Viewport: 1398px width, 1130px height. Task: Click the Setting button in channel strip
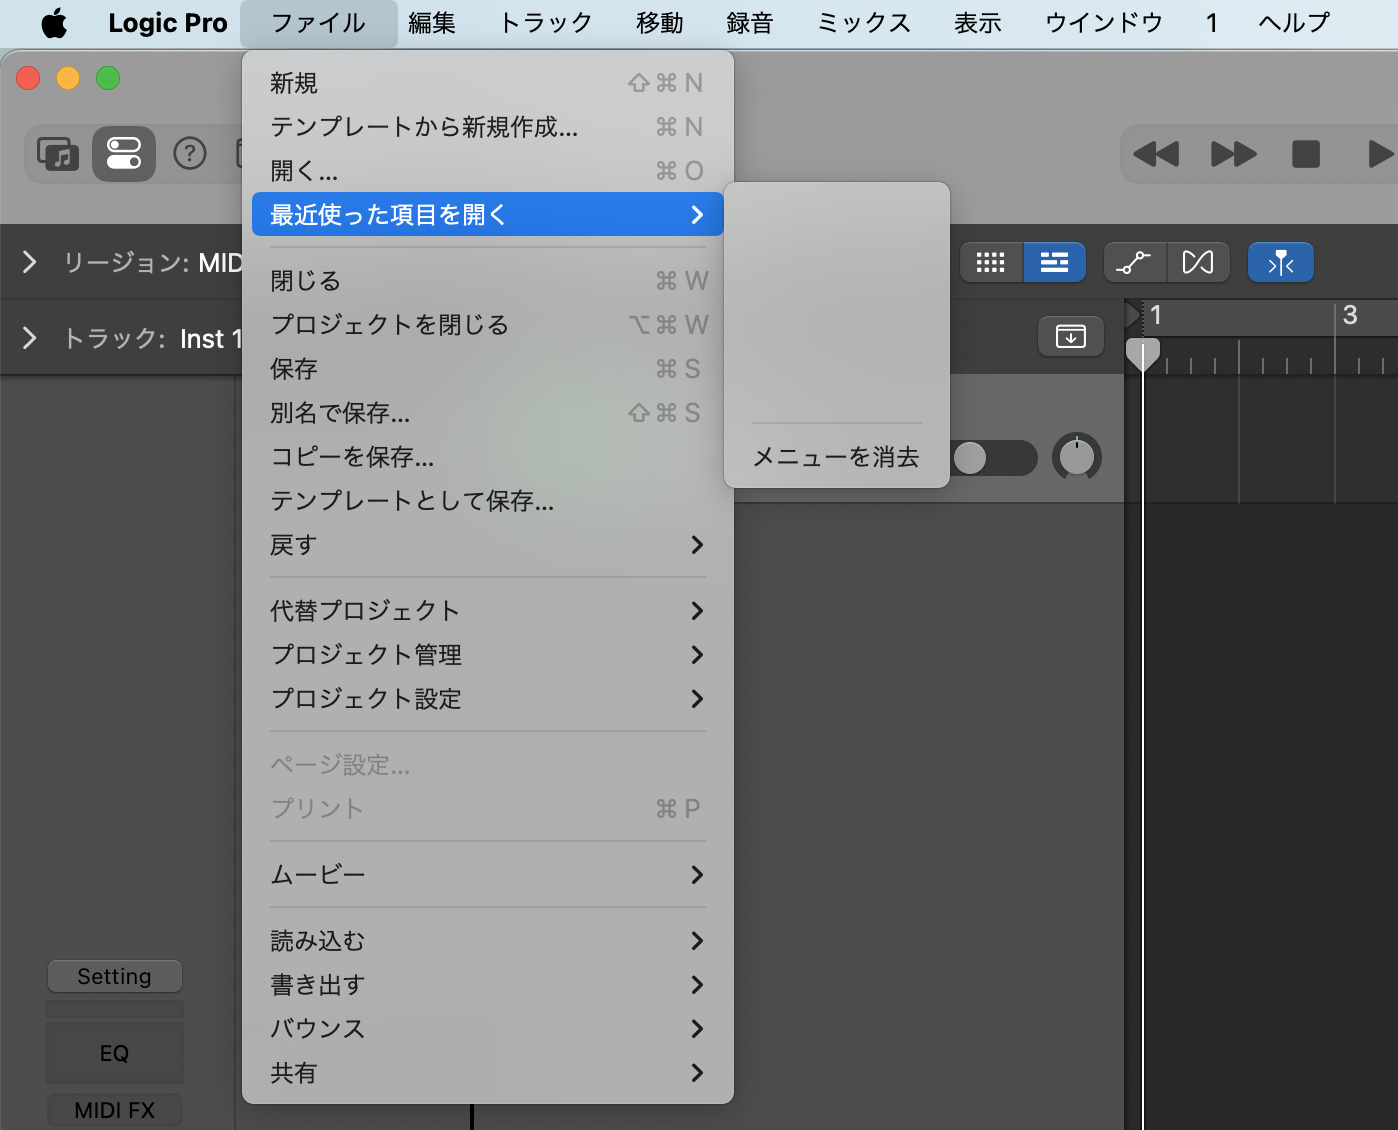click(x=115, y=976)
